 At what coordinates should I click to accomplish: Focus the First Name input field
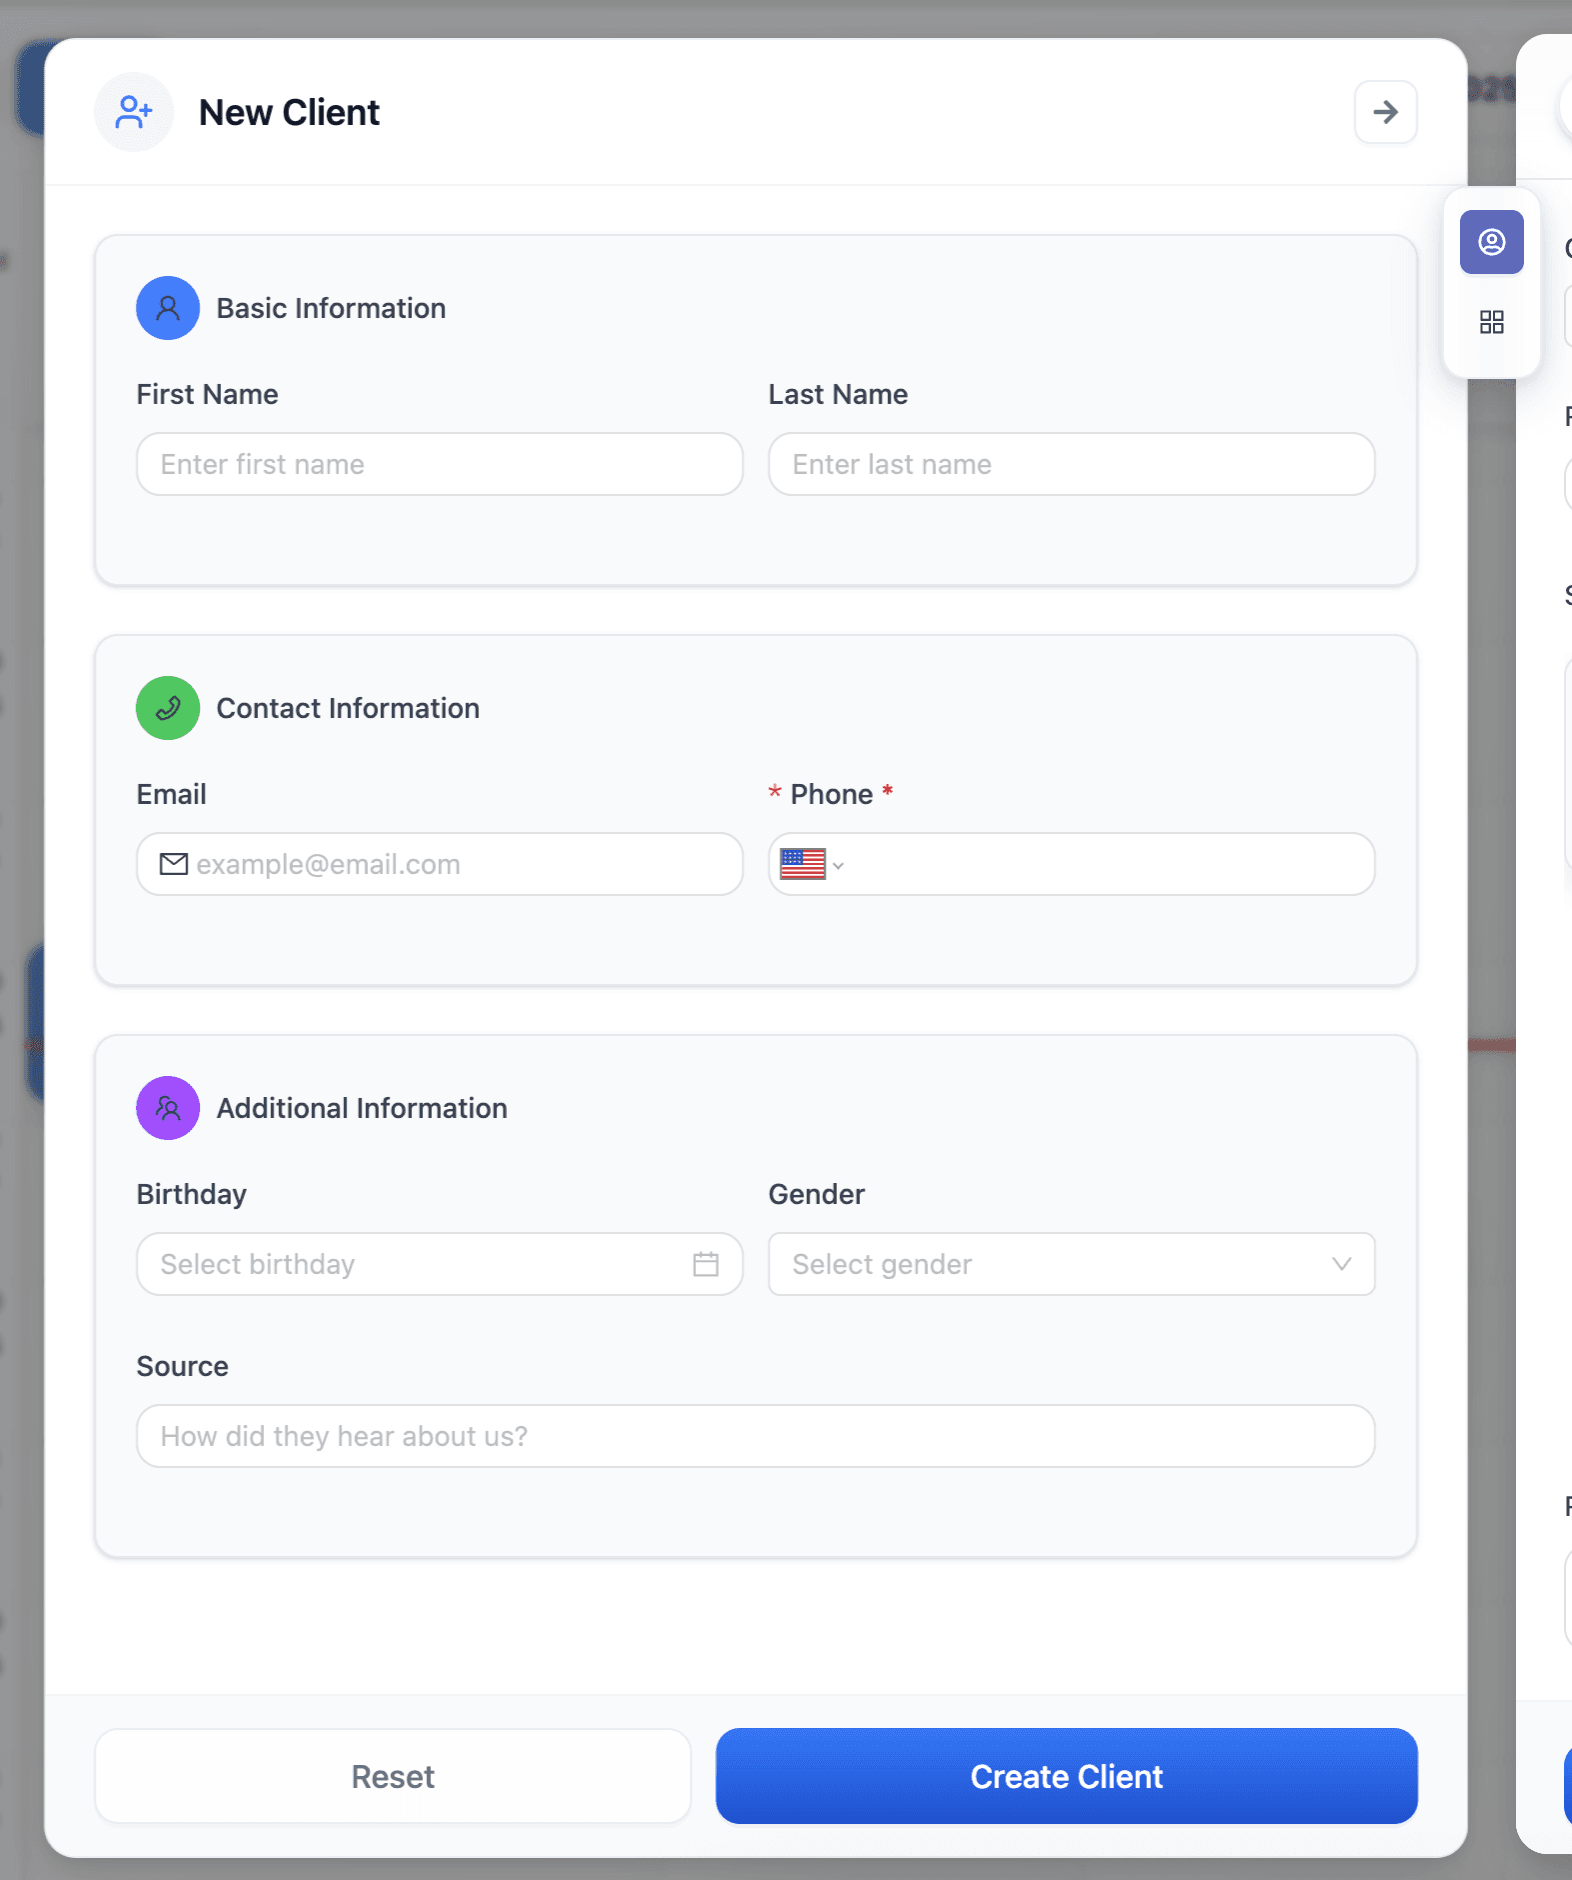point(440,464)
